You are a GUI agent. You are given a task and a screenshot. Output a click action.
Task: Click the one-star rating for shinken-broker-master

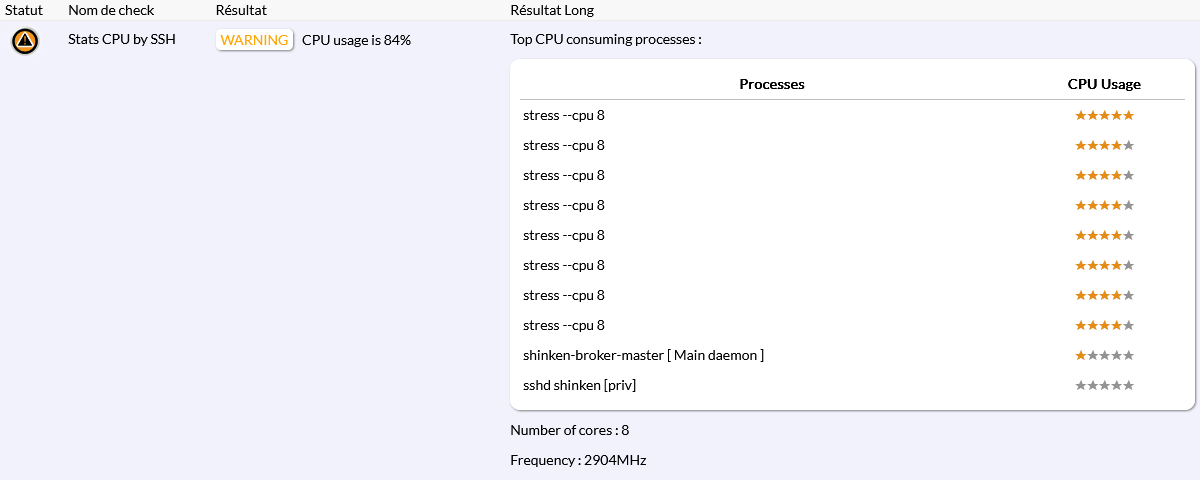point(1104,355)
